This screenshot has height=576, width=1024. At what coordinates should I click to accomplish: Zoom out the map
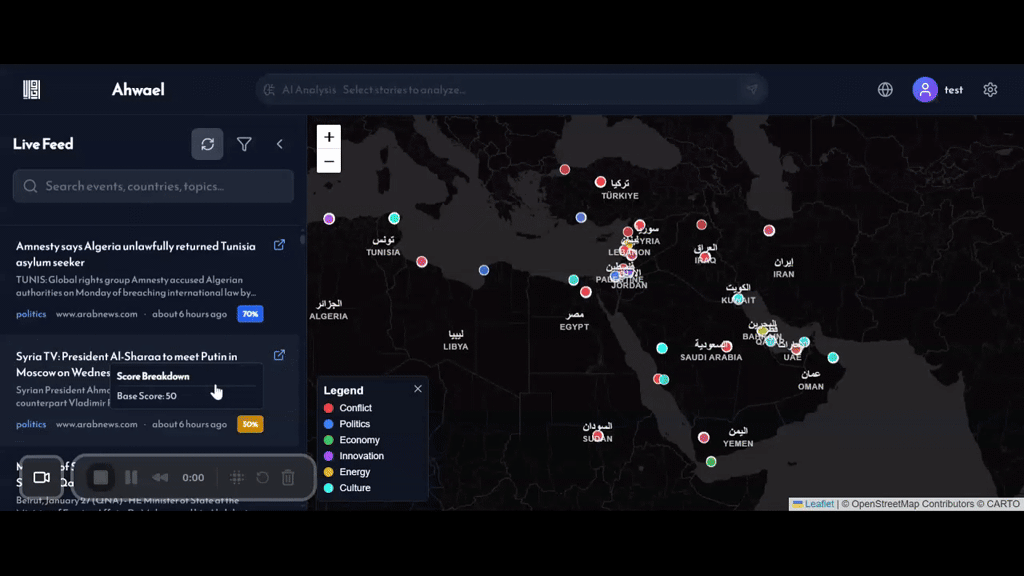[x=328, y=161]
